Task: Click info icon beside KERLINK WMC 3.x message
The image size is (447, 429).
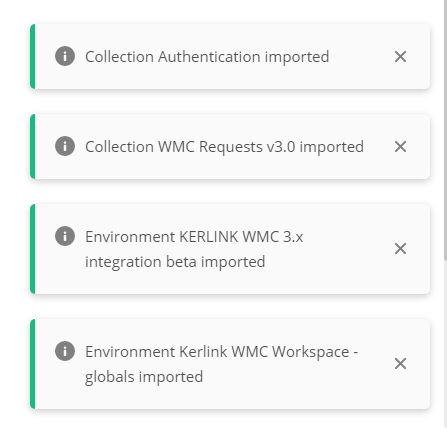Action: click(x=65, y=236)
